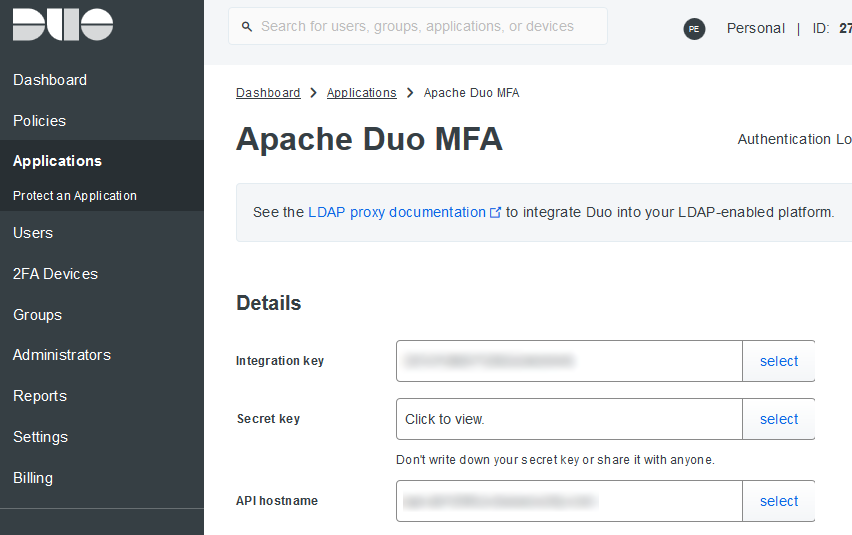Open 2FA Devices in the sidebar

click(x=55, y=274)
